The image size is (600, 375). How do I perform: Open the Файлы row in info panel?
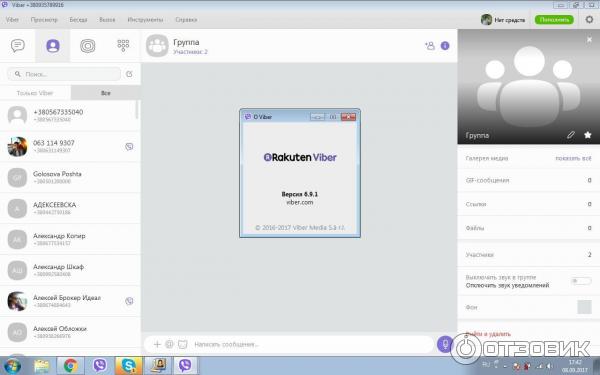[x=528, y=228]
